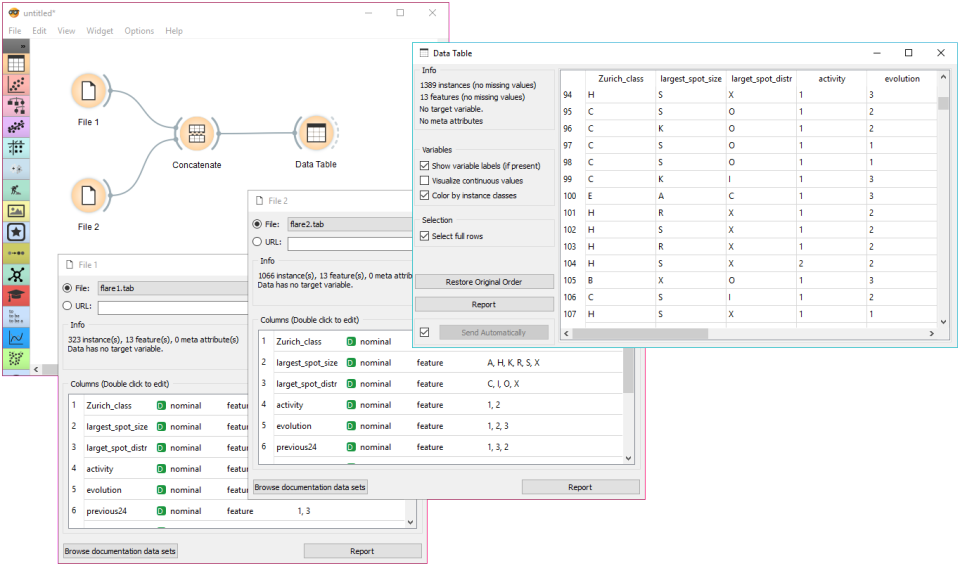The width and height of the screenshot is (960, 566).
Task: Expand the widget toolbox with double arrow
Action: pos(23,46)
